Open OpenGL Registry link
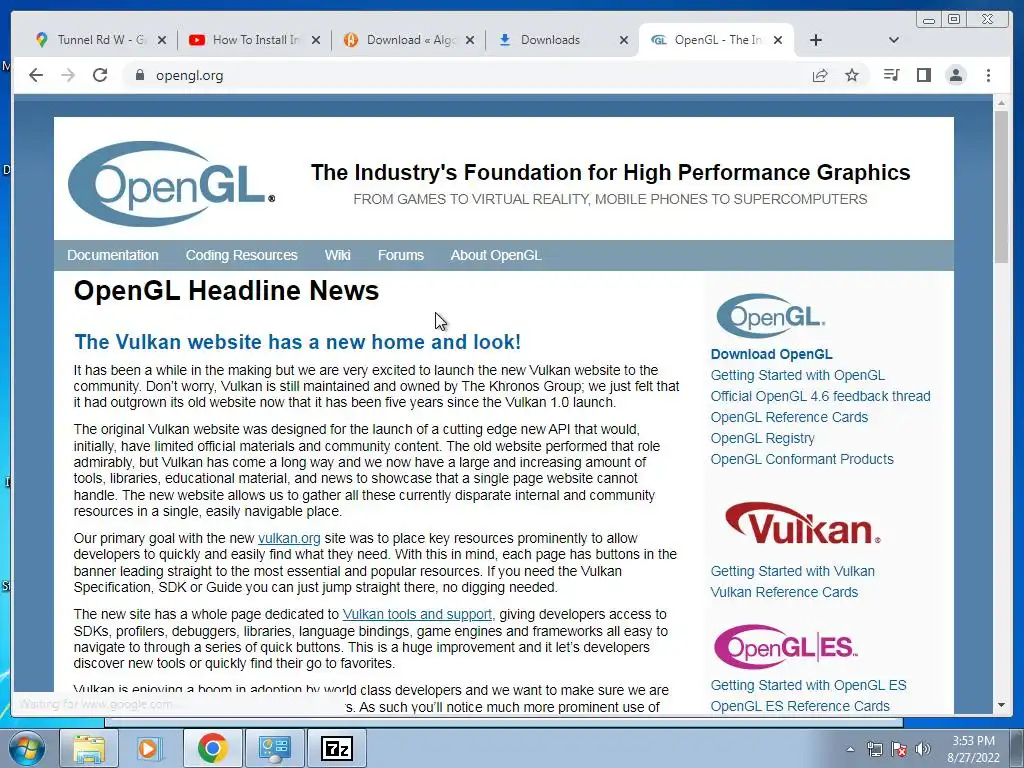 [762, 438]
